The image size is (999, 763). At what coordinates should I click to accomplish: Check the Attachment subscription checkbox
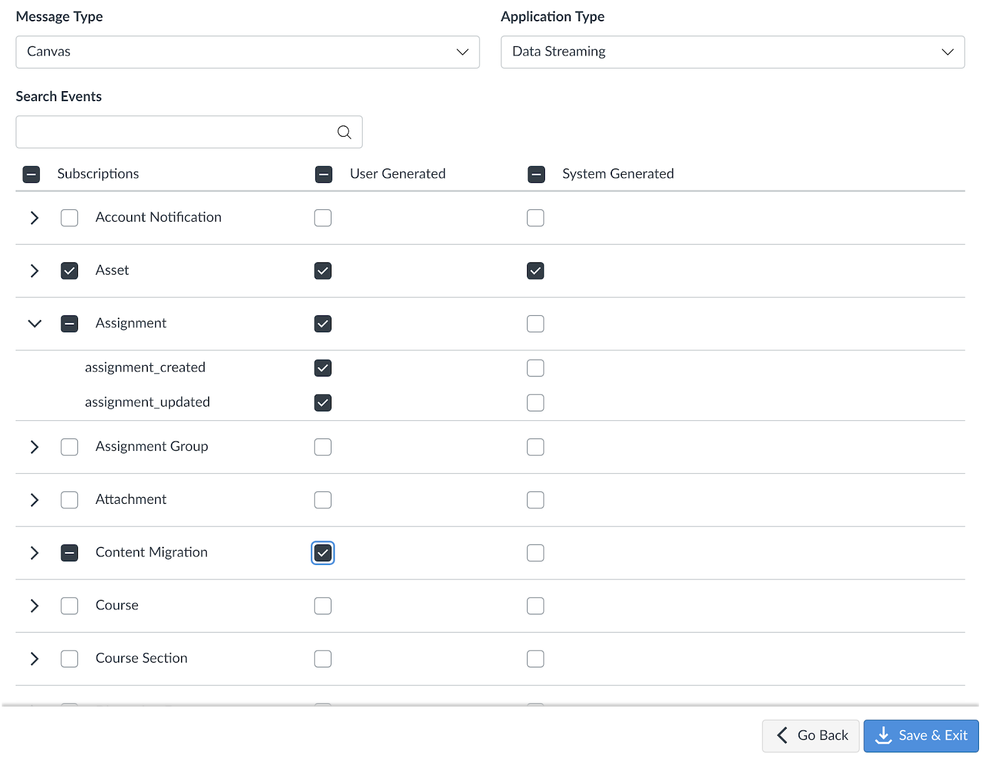coord(69,499)
